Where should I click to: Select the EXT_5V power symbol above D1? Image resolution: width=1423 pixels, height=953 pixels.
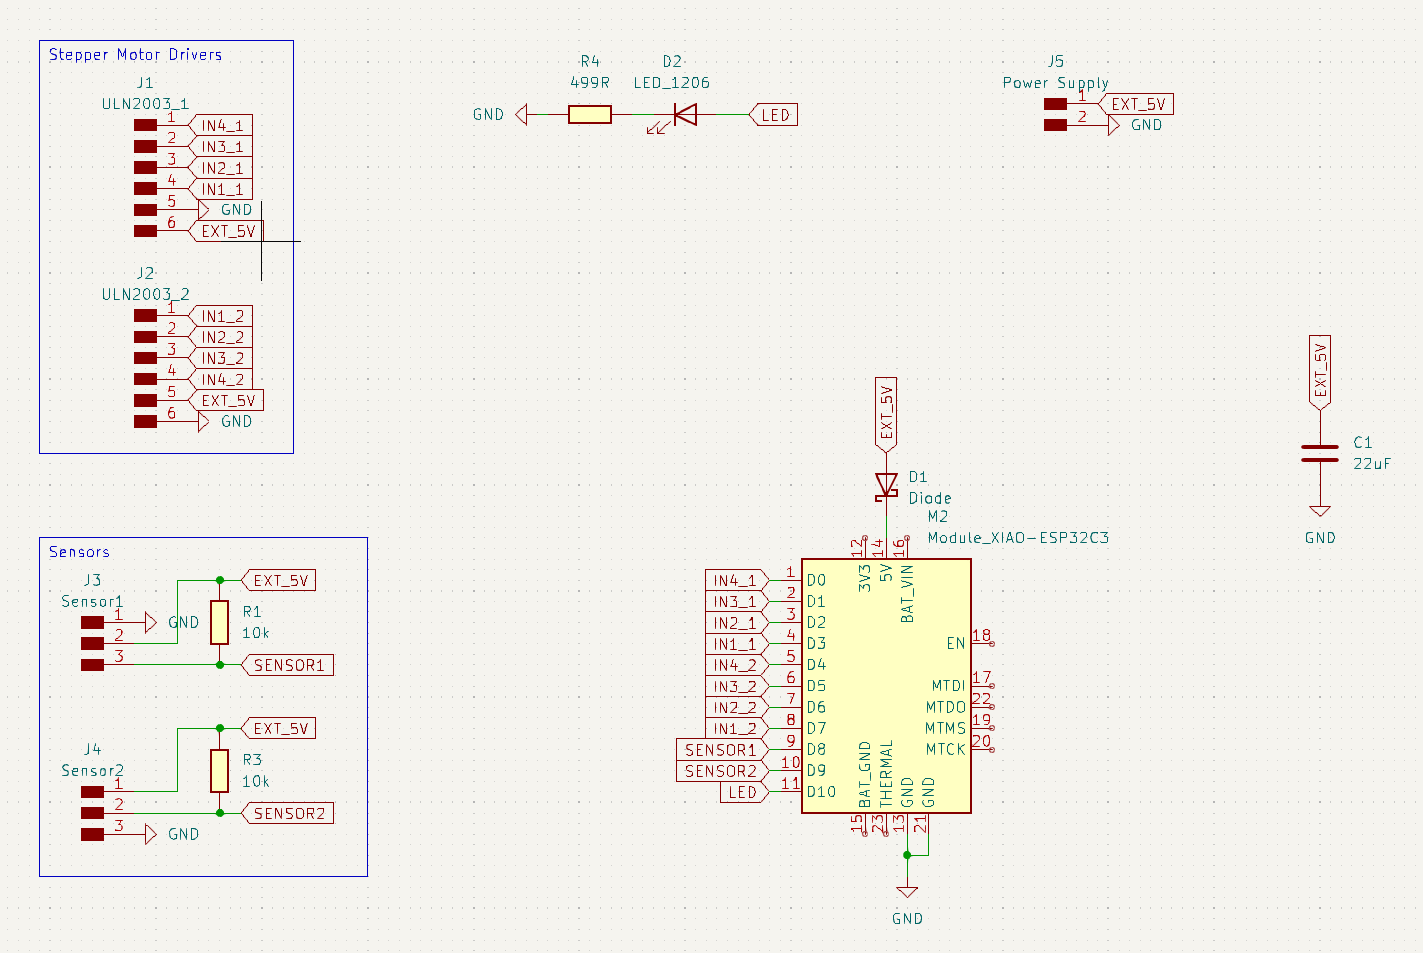click(x=886, y=410)
